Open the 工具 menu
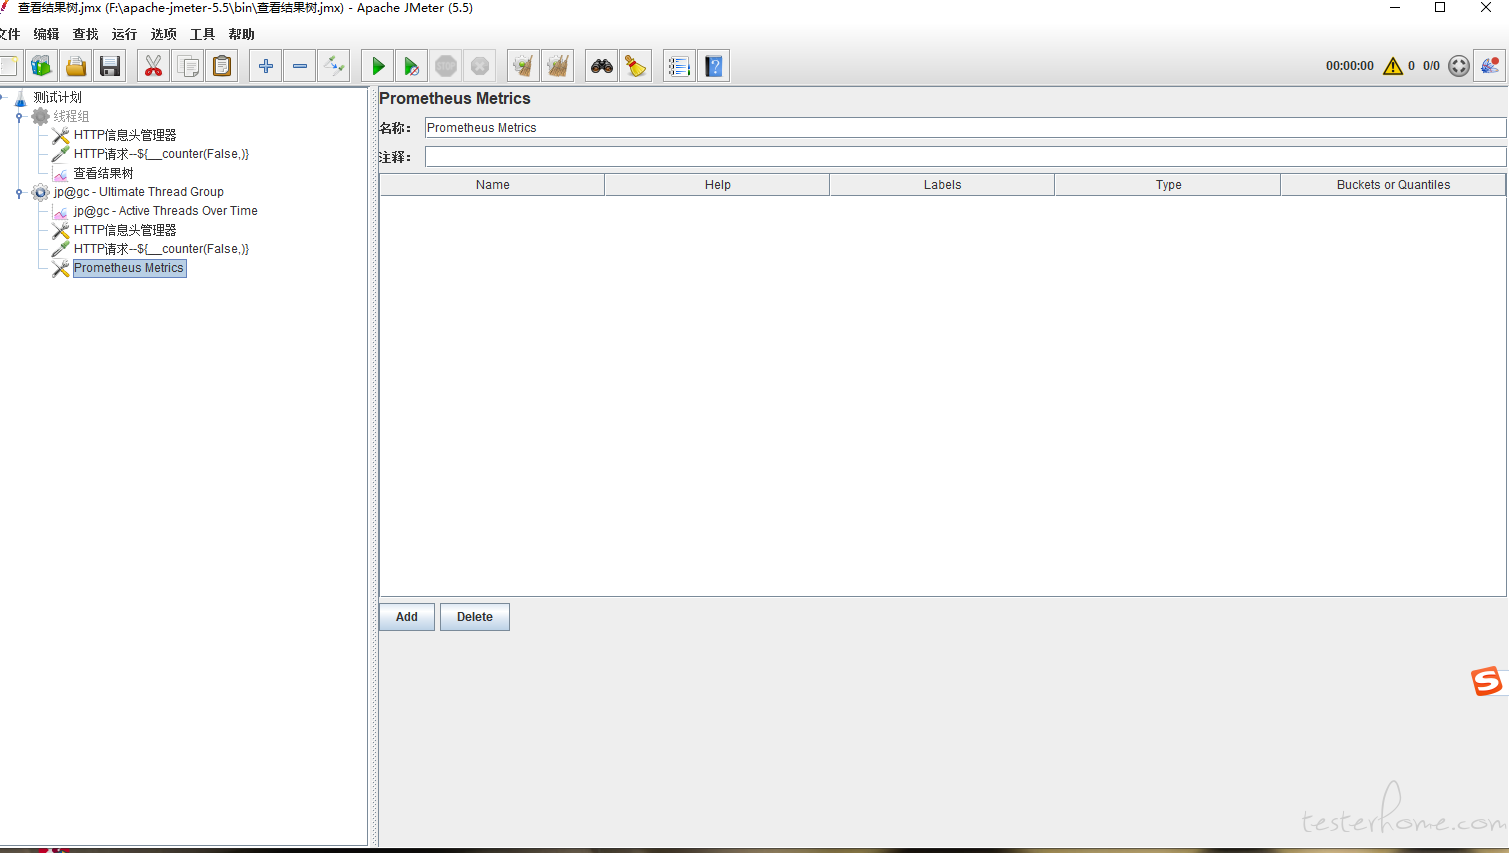 pos(202,34)
